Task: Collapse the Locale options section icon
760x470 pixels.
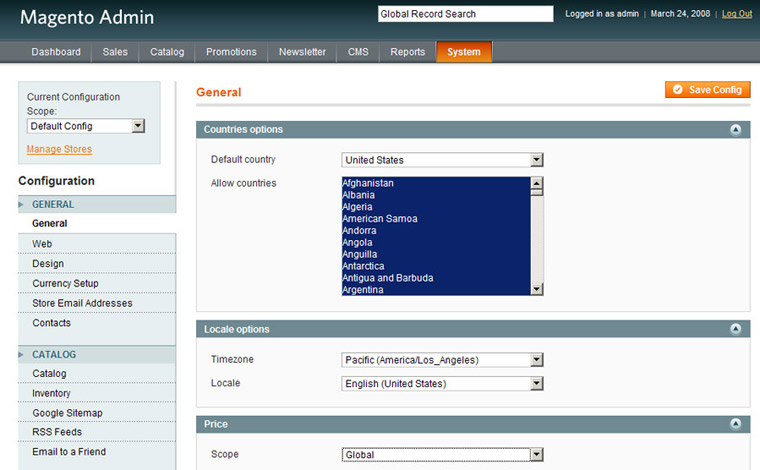Action: (x=735, y=329)
